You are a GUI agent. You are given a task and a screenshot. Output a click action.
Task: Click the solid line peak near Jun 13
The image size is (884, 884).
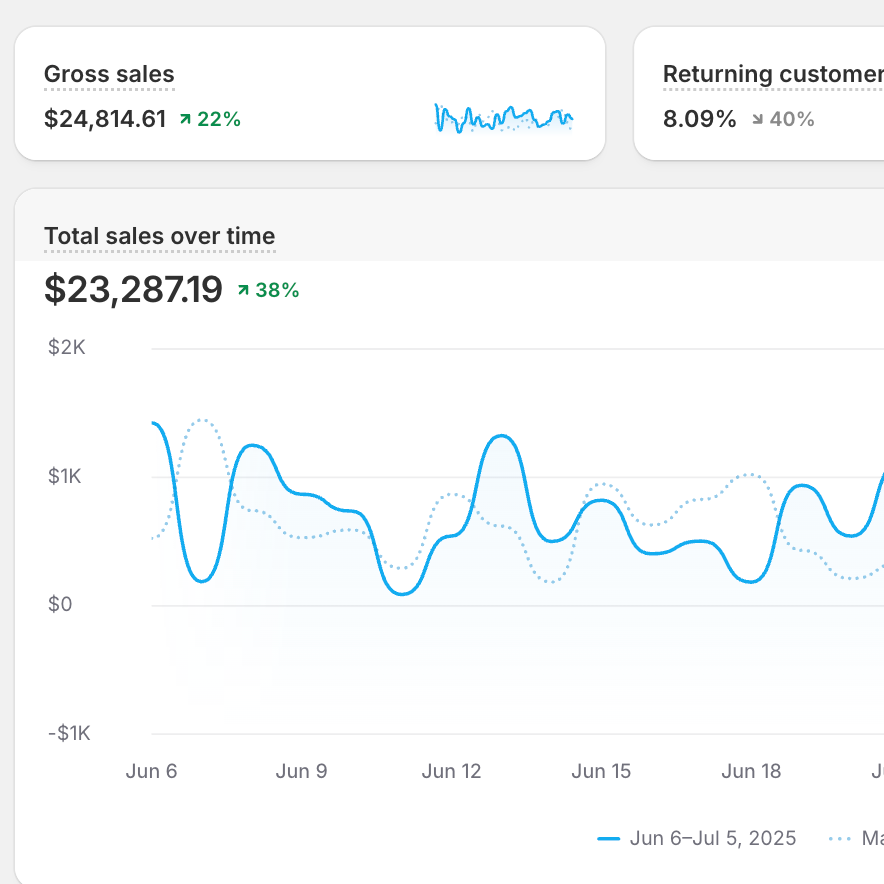pos(501,436)
